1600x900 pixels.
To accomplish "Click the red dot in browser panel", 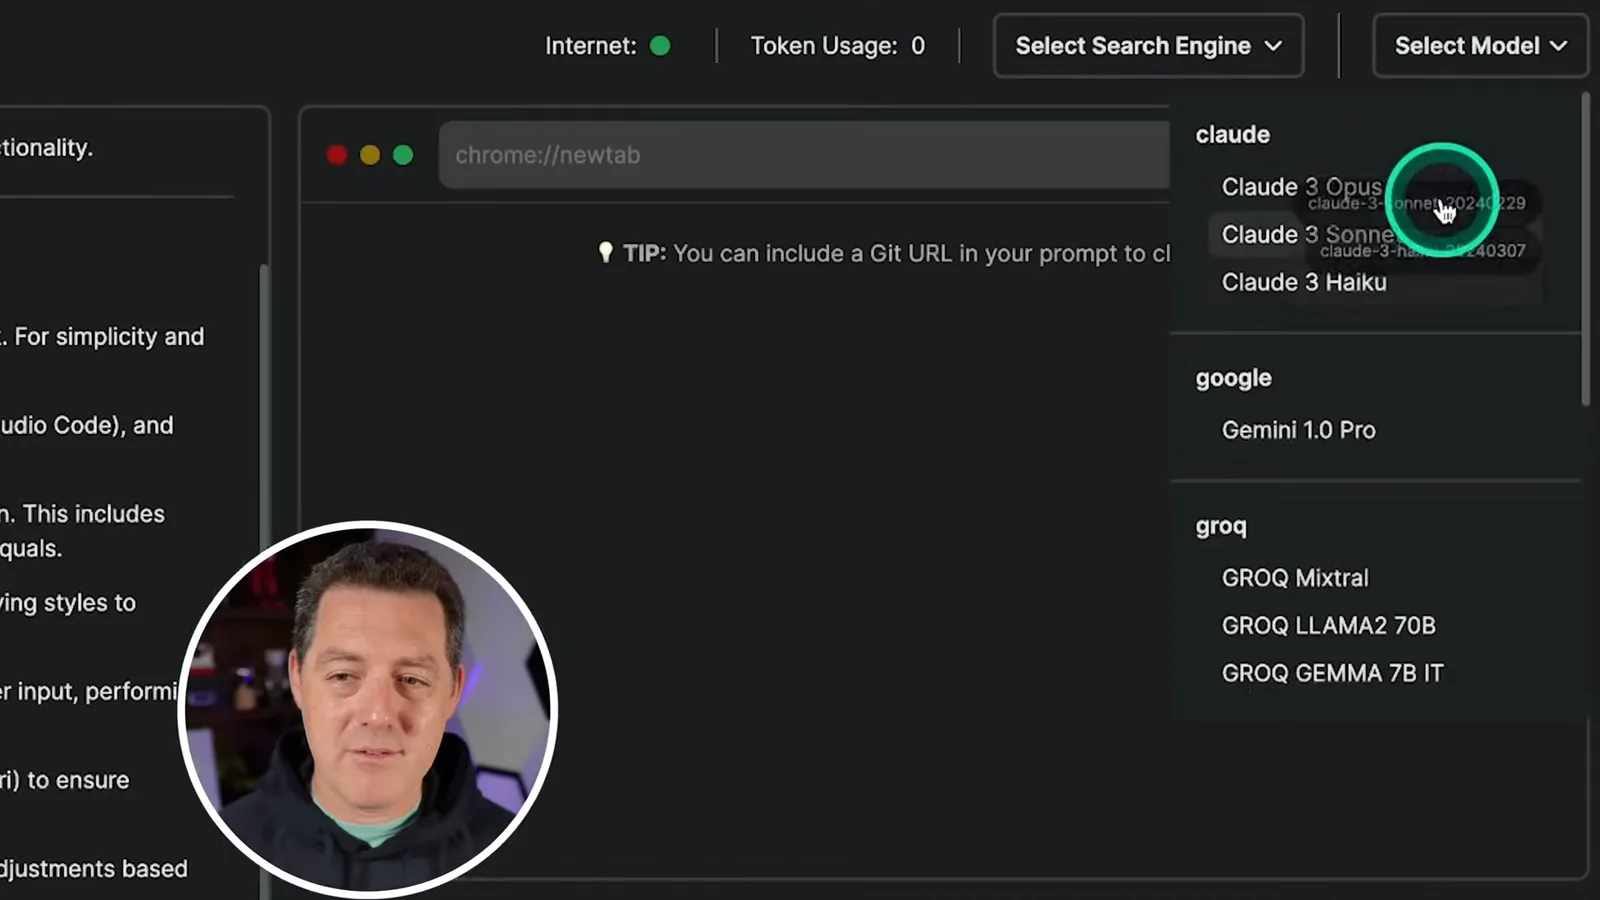I will 337,155.
